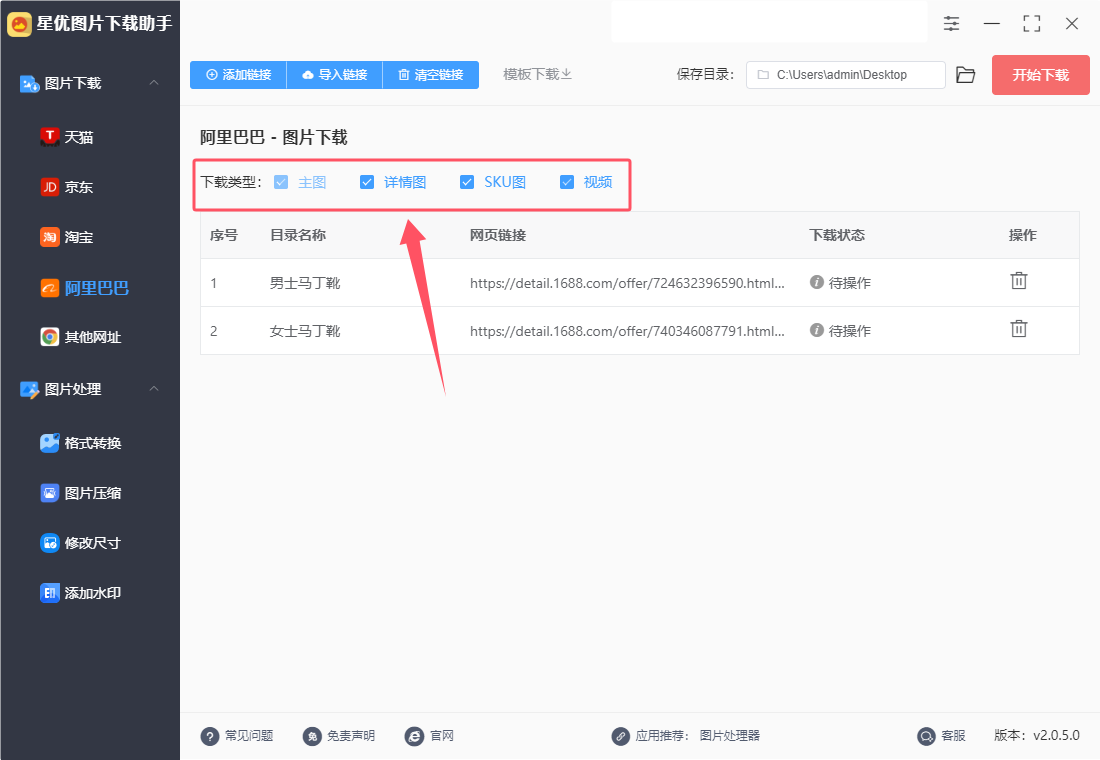Screen dimensions: 1100x760
Task: Maximize the application window
Action: pos(1032,24)
